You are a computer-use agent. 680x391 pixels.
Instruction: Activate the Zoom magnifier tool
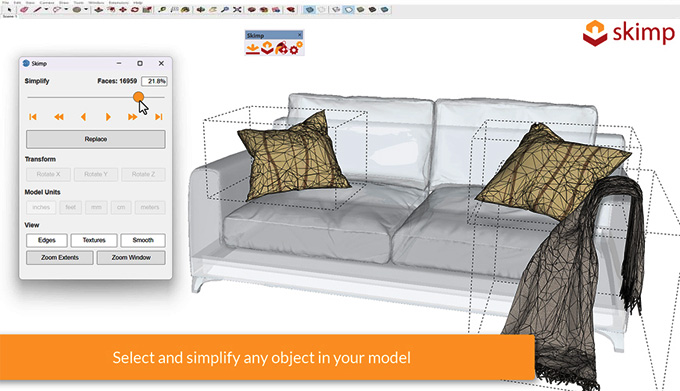(225, 10)
